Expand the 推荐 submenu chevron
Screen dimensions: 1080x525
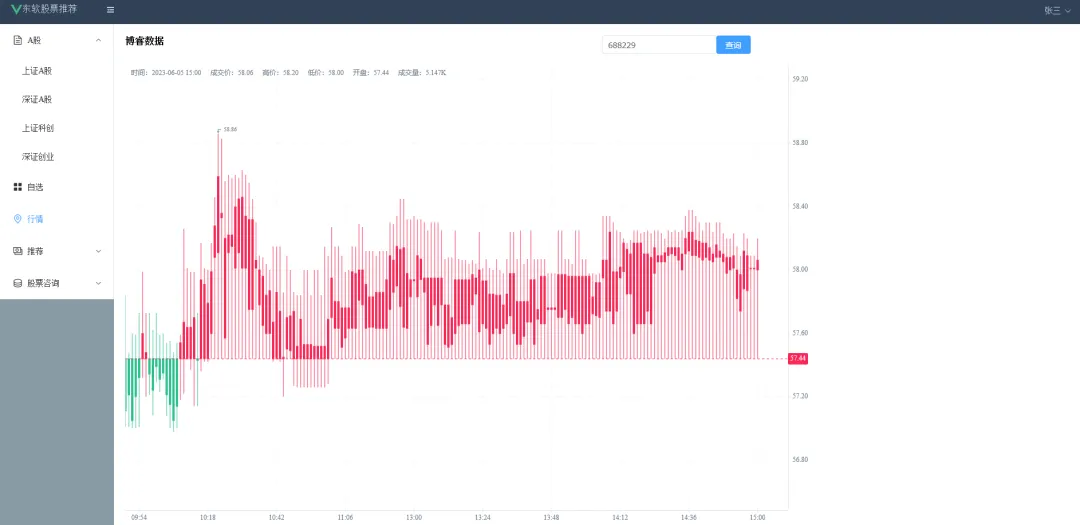(x=98, y=251)
